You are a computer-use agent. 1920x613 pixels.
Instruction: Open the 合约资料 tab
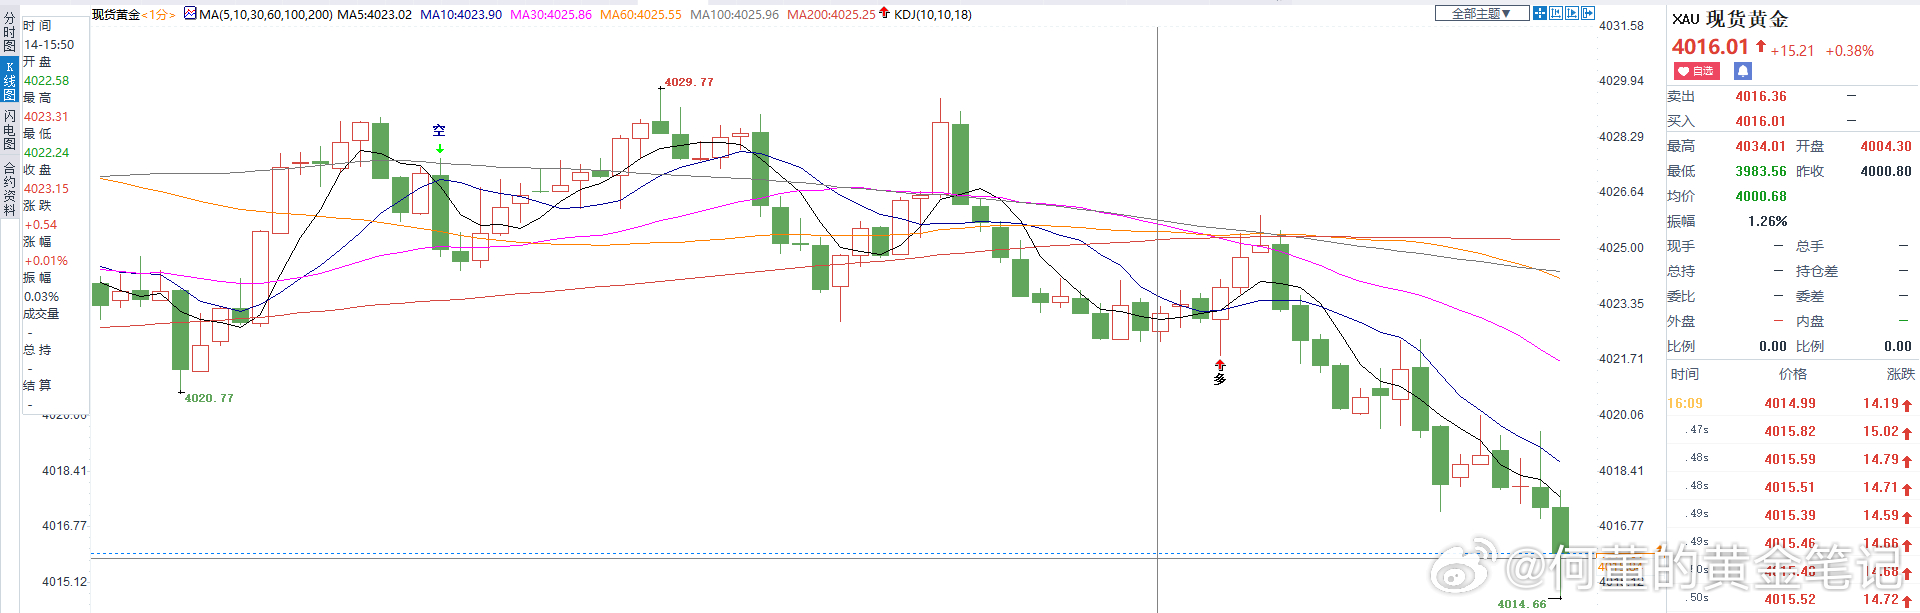coord(9,189)
